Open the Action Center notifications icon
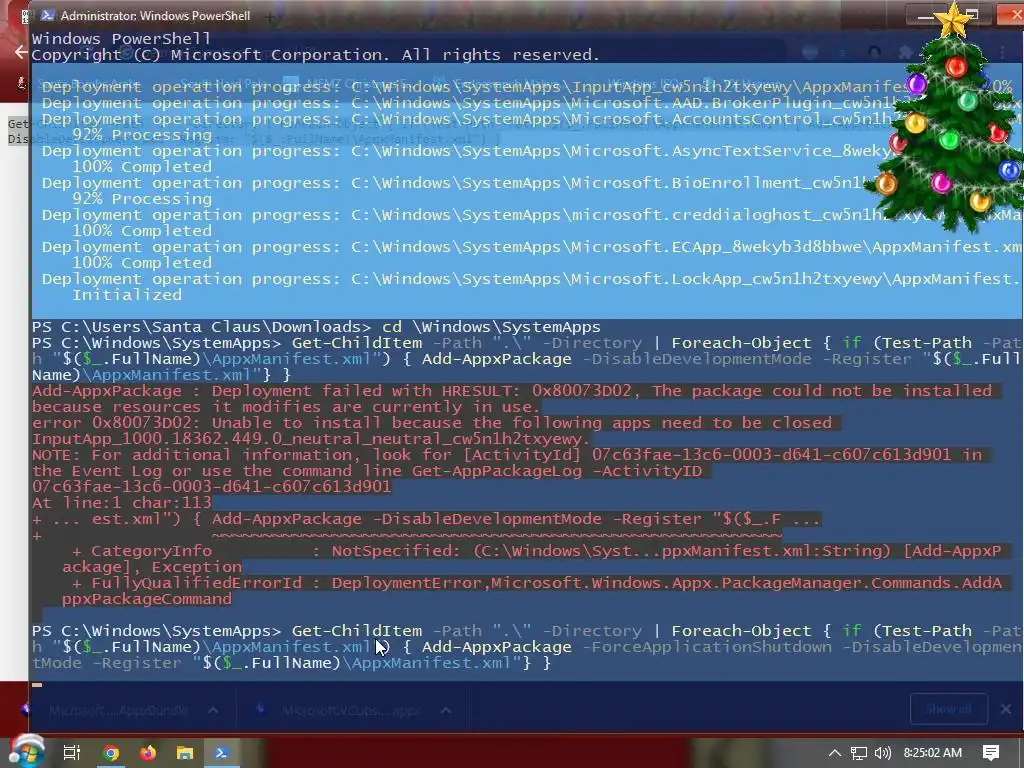The height and width of the screenshot is (768, 1024). pyautogui.click(x=991, y=753)
